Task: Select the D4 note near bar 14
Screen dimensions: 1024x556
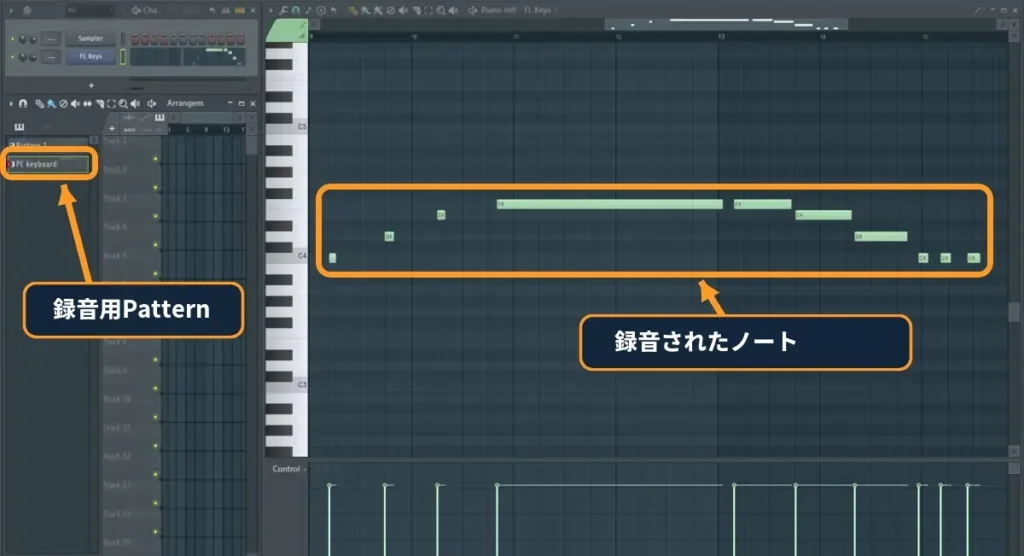Action: click(880, 237)
